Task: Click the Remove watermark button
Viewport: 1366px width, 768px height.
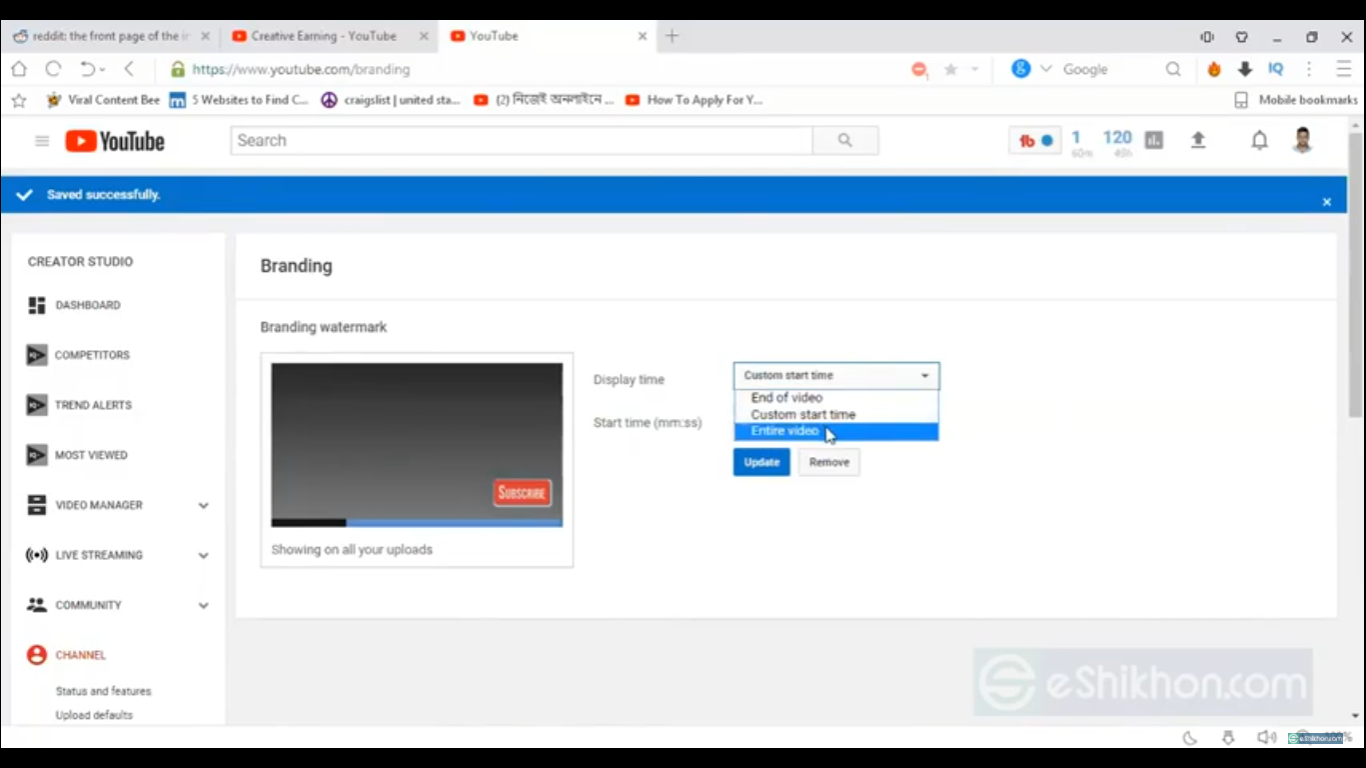Action: [828, 461]
